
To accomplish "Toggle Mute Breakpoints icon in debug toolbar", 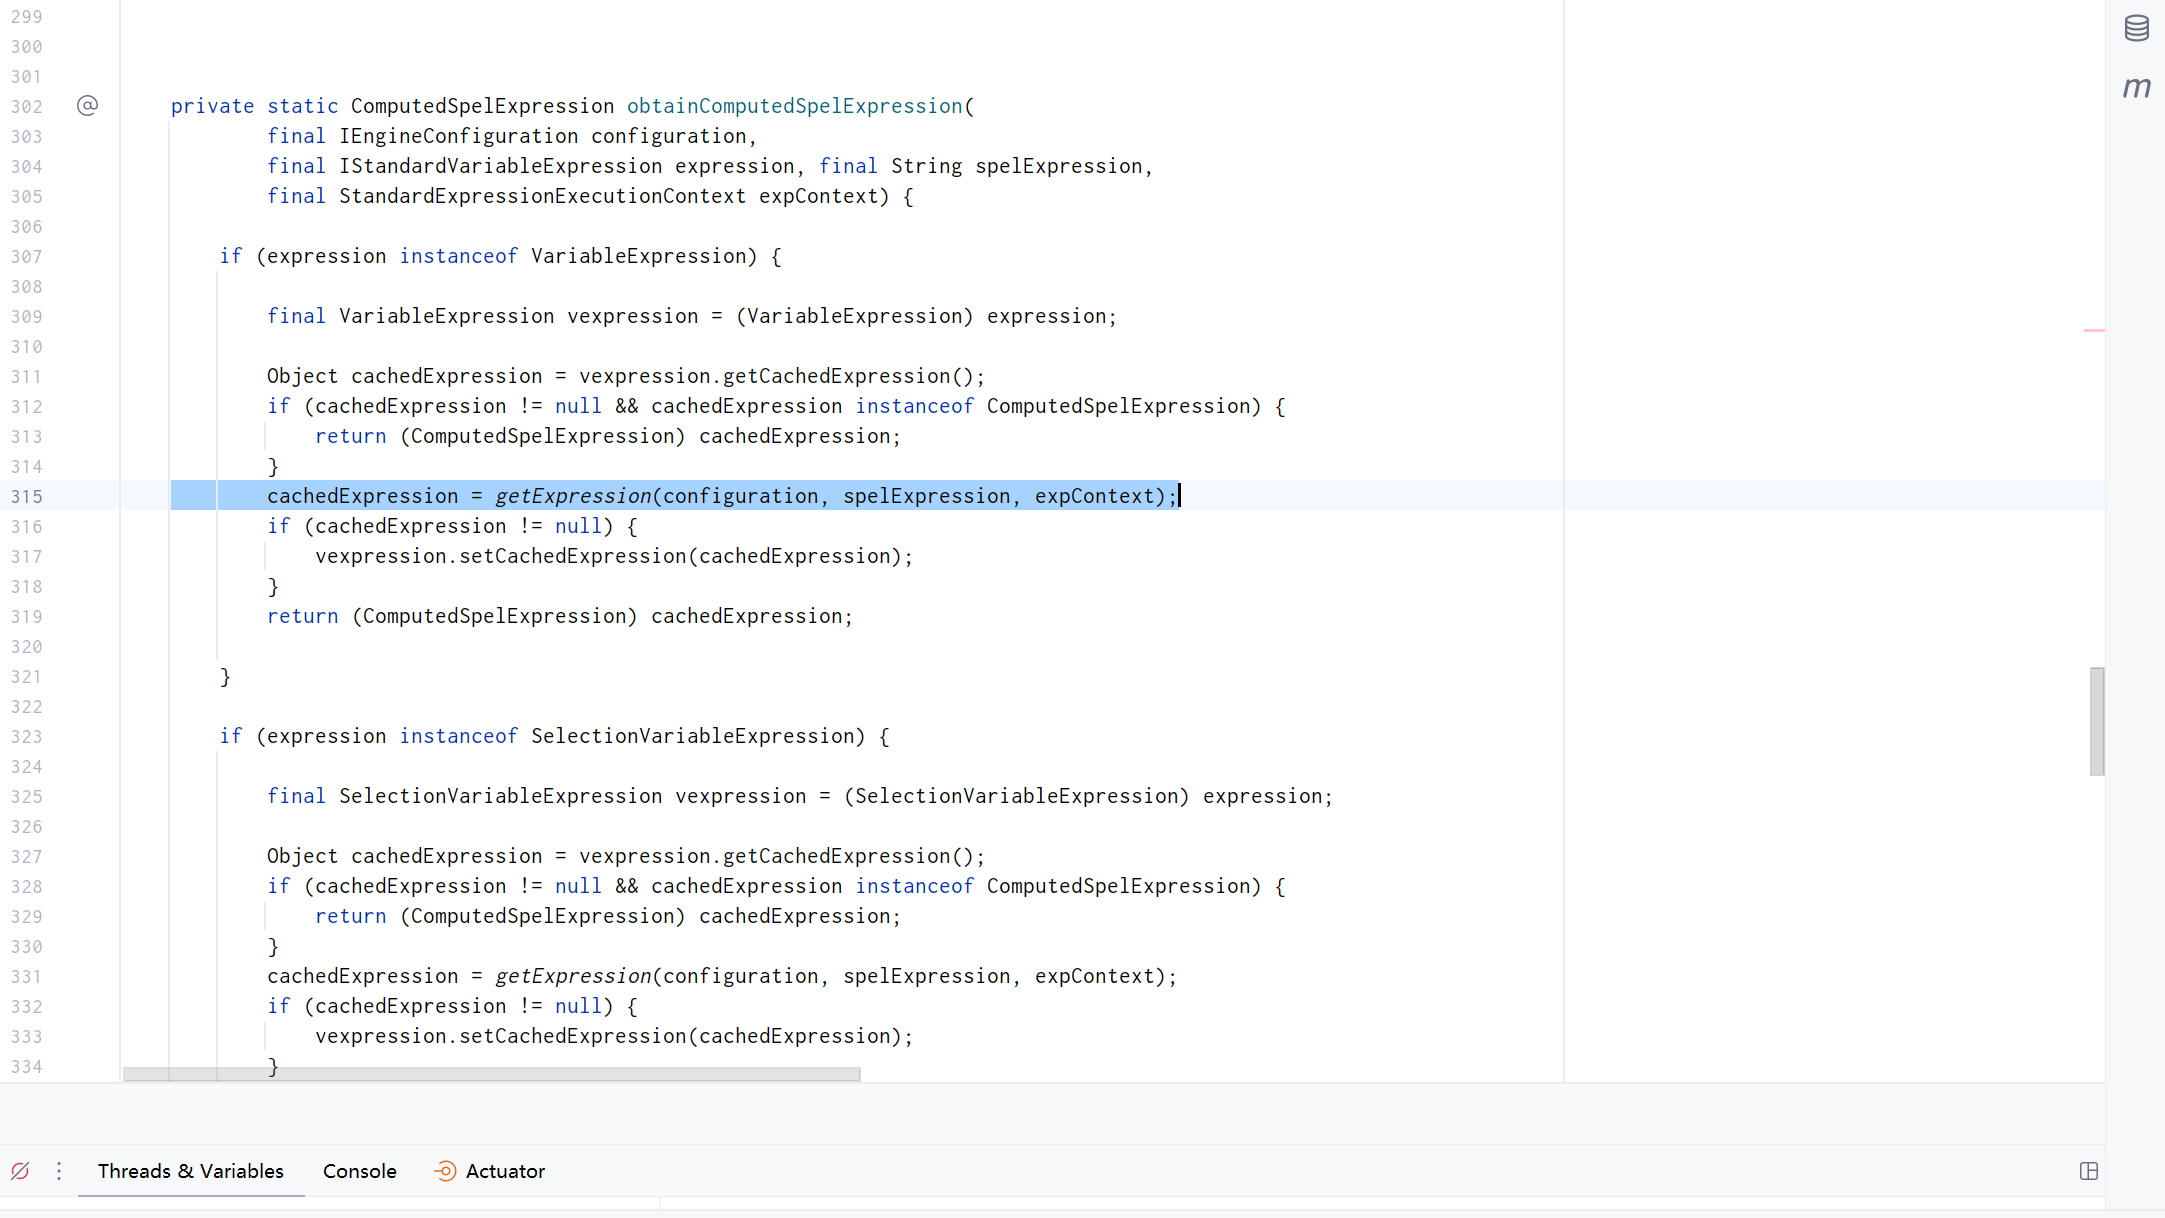I will (20, 1171).
